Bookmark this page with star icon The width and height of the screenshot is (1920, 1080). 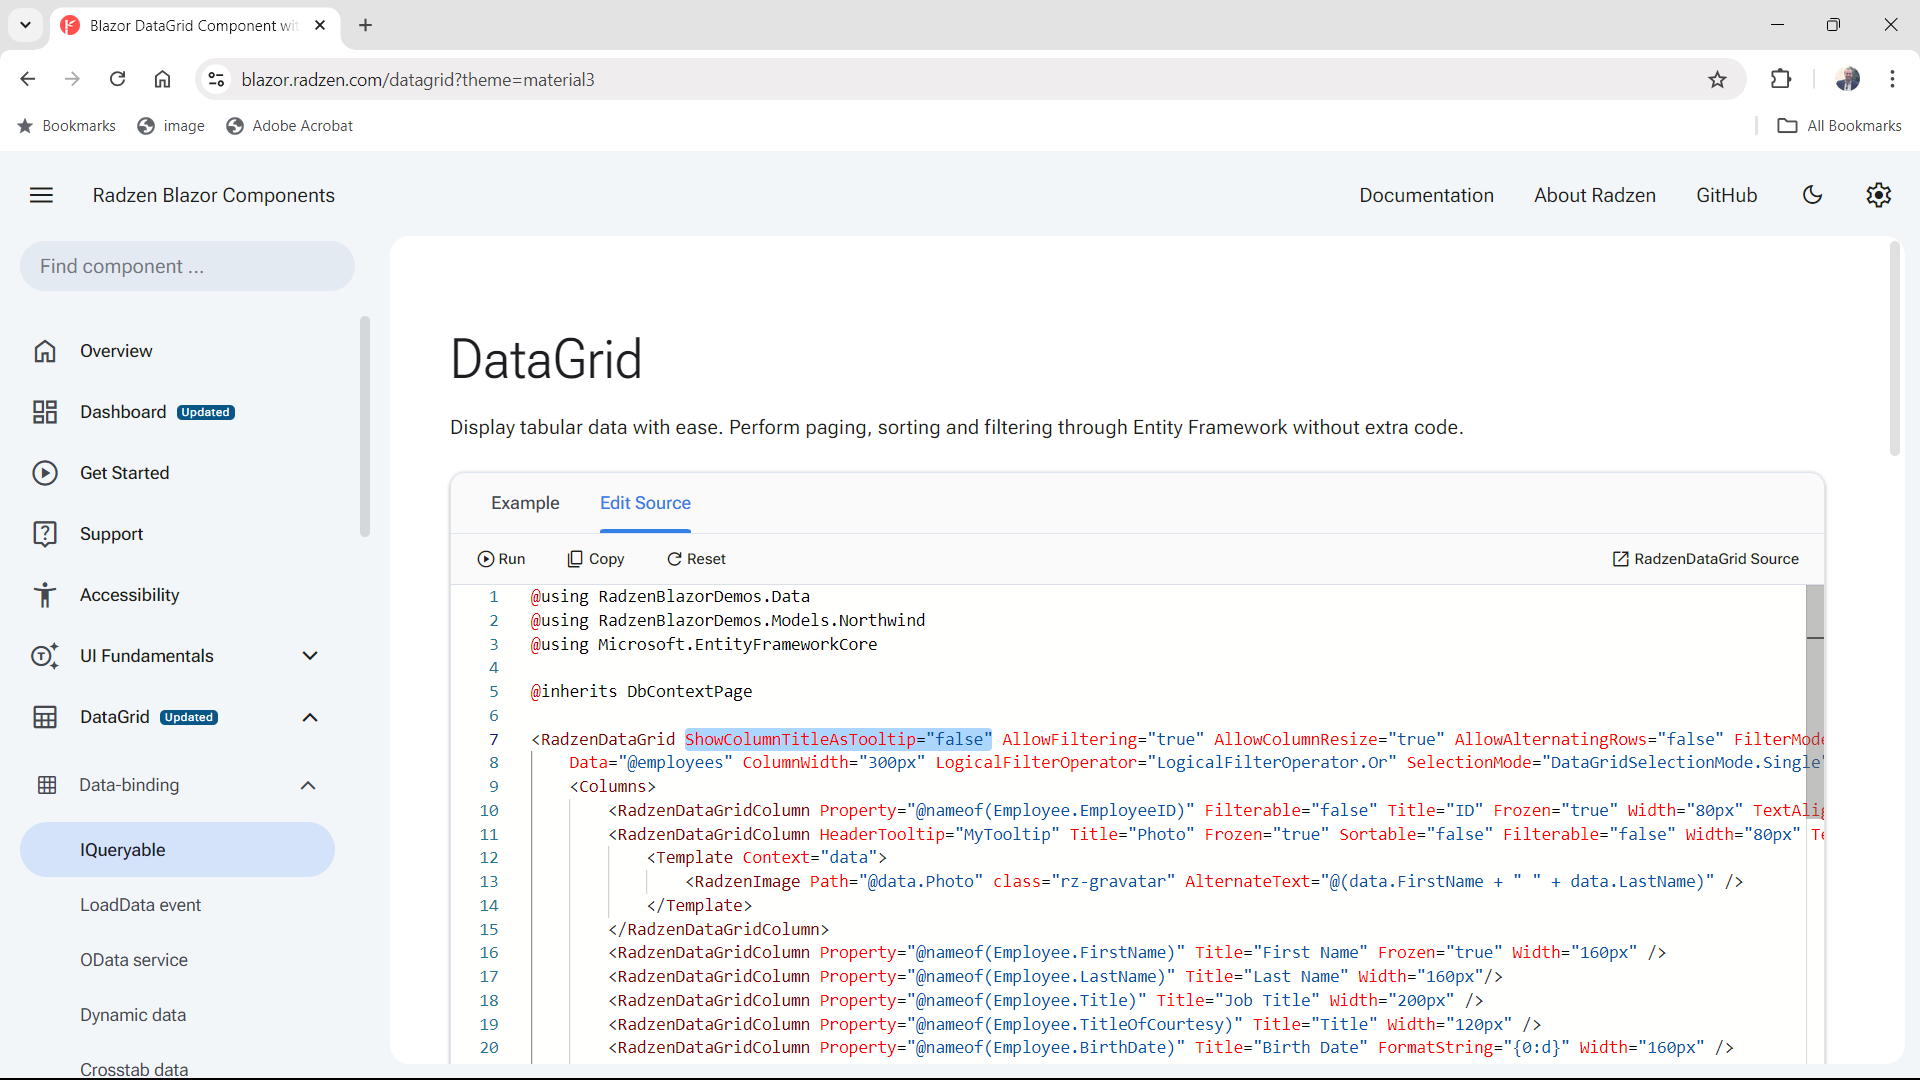pyautogui.click(x=1717, y=79)
